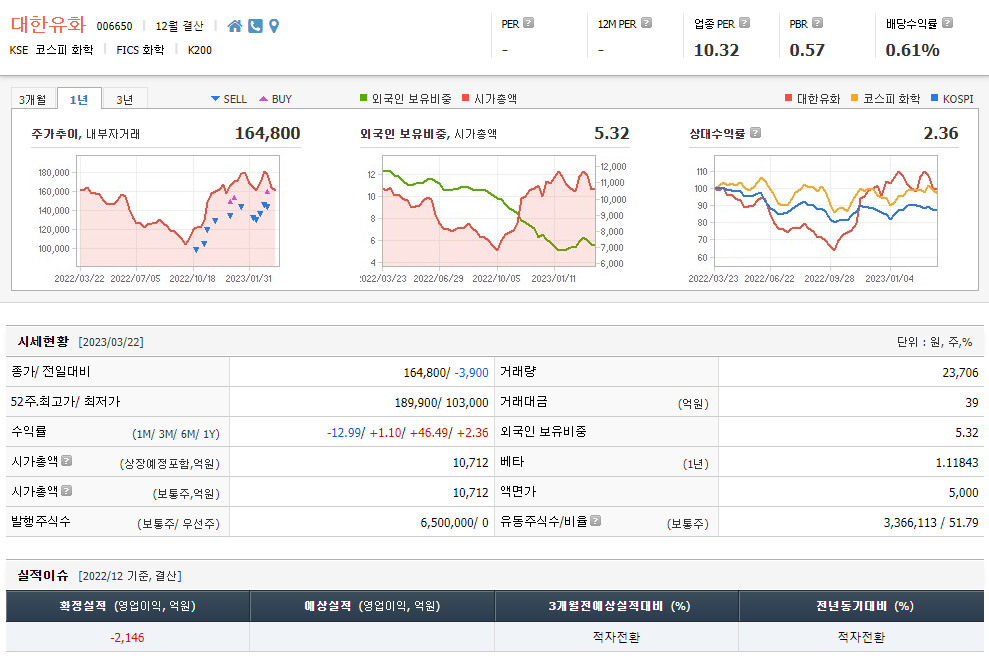This screenshot has height=658, width=989.
Task: Click the map location pin icon
Action: (x=274, y=26)
